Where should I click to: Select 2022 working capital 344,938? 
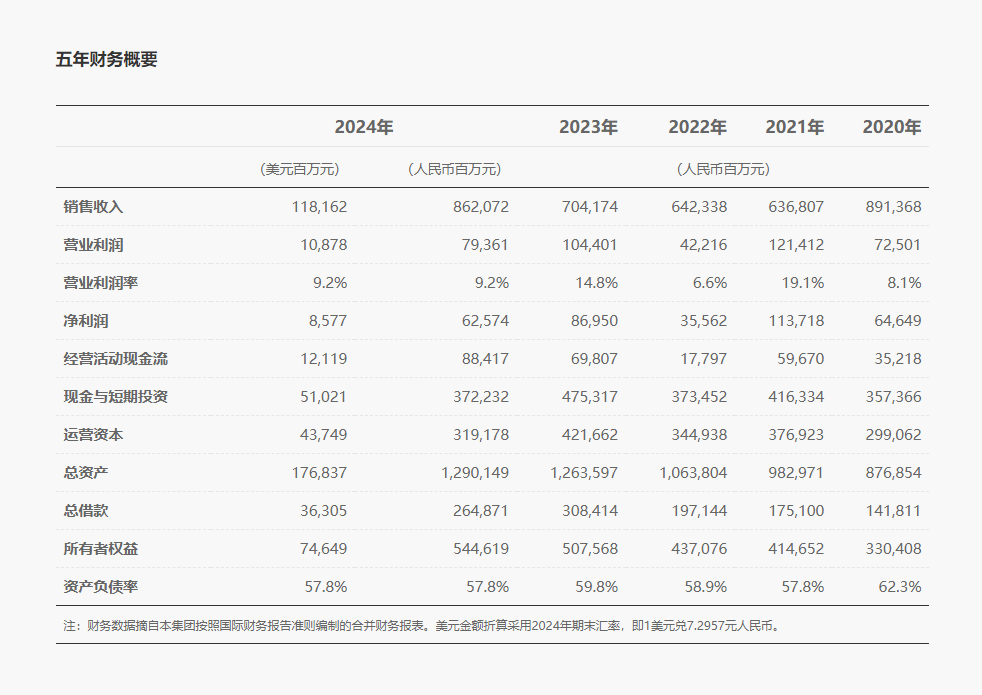(699, 435)
